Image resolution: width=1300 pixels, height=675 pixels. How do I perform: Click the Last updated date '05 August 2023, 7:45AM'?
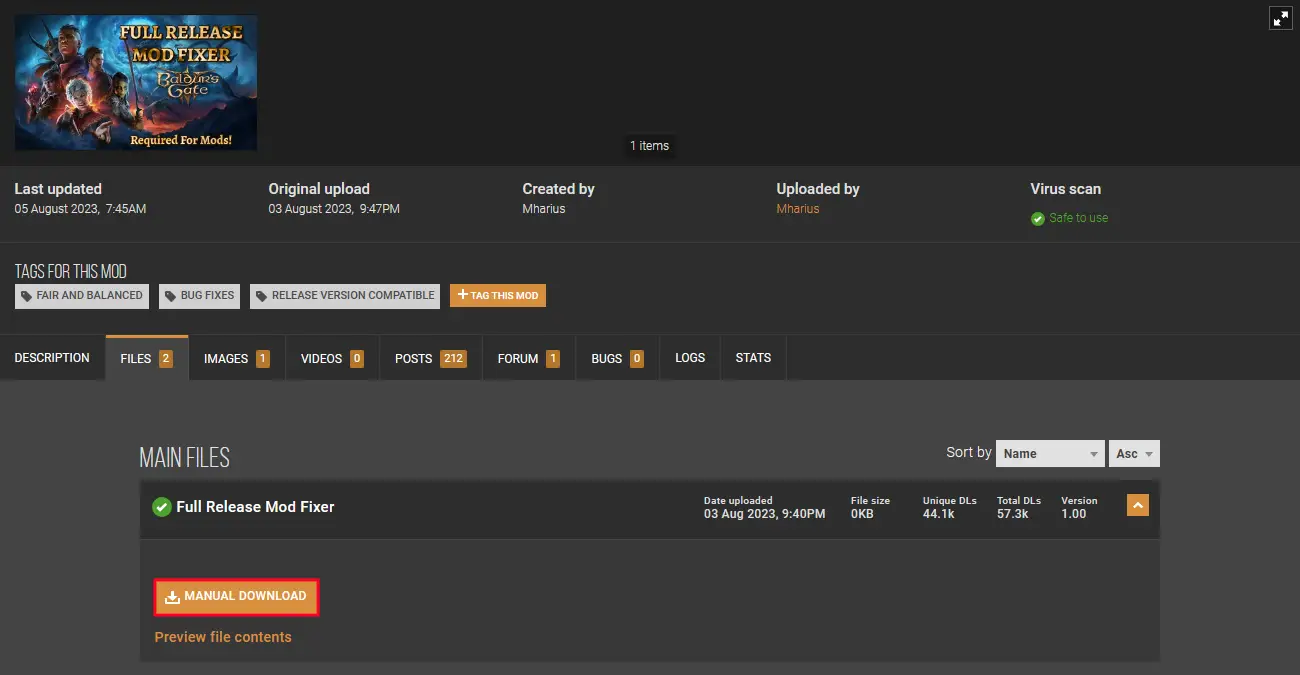[80, 209]
